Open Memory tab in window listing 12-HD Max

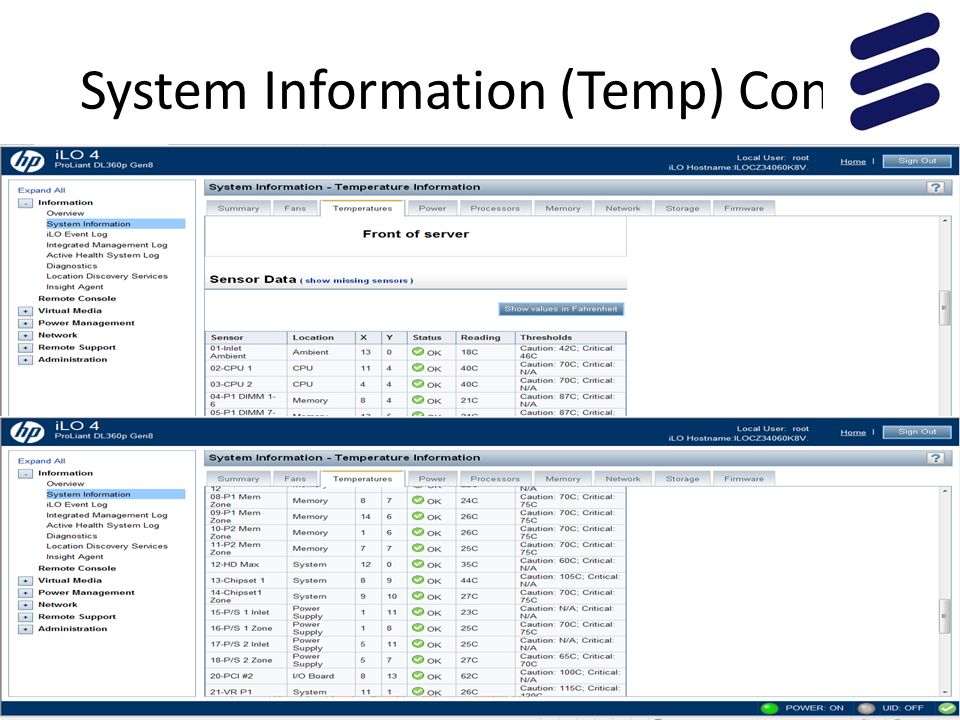pyautogui.click(x=563, y=479)
